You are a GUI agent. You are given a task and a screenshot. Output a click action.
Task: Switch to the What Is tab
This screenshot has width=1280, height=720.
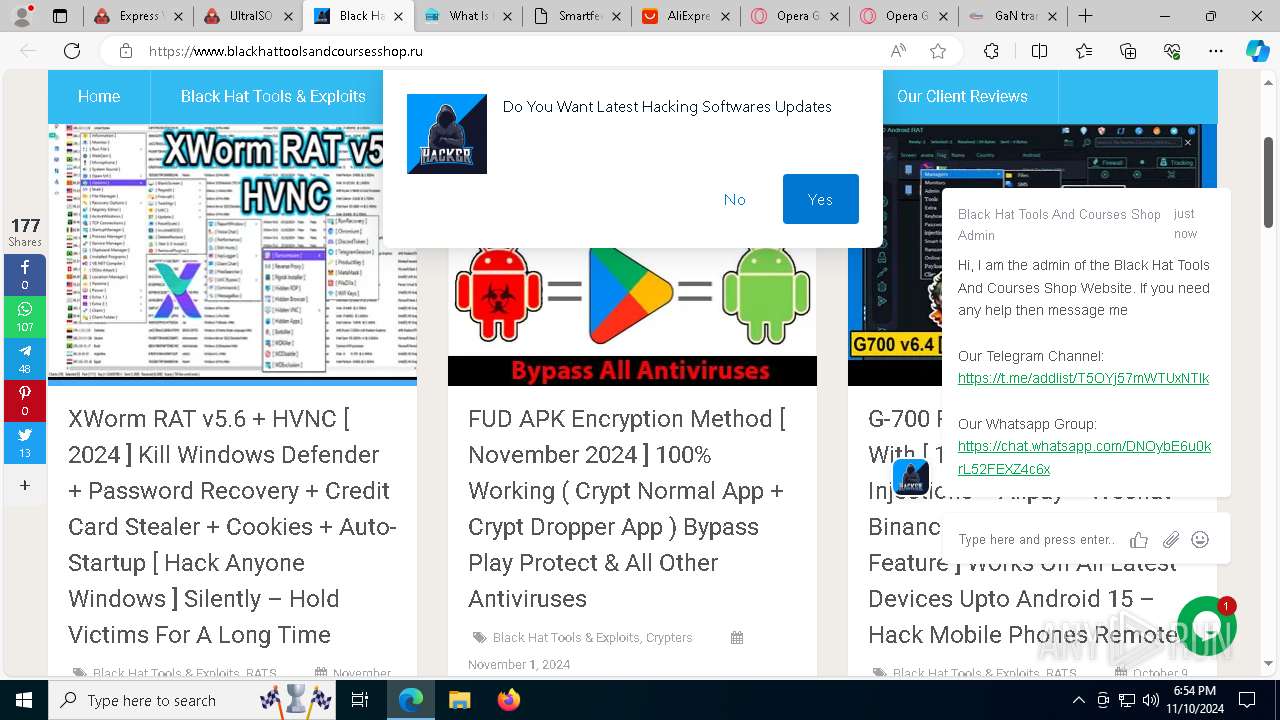(468, 16)
